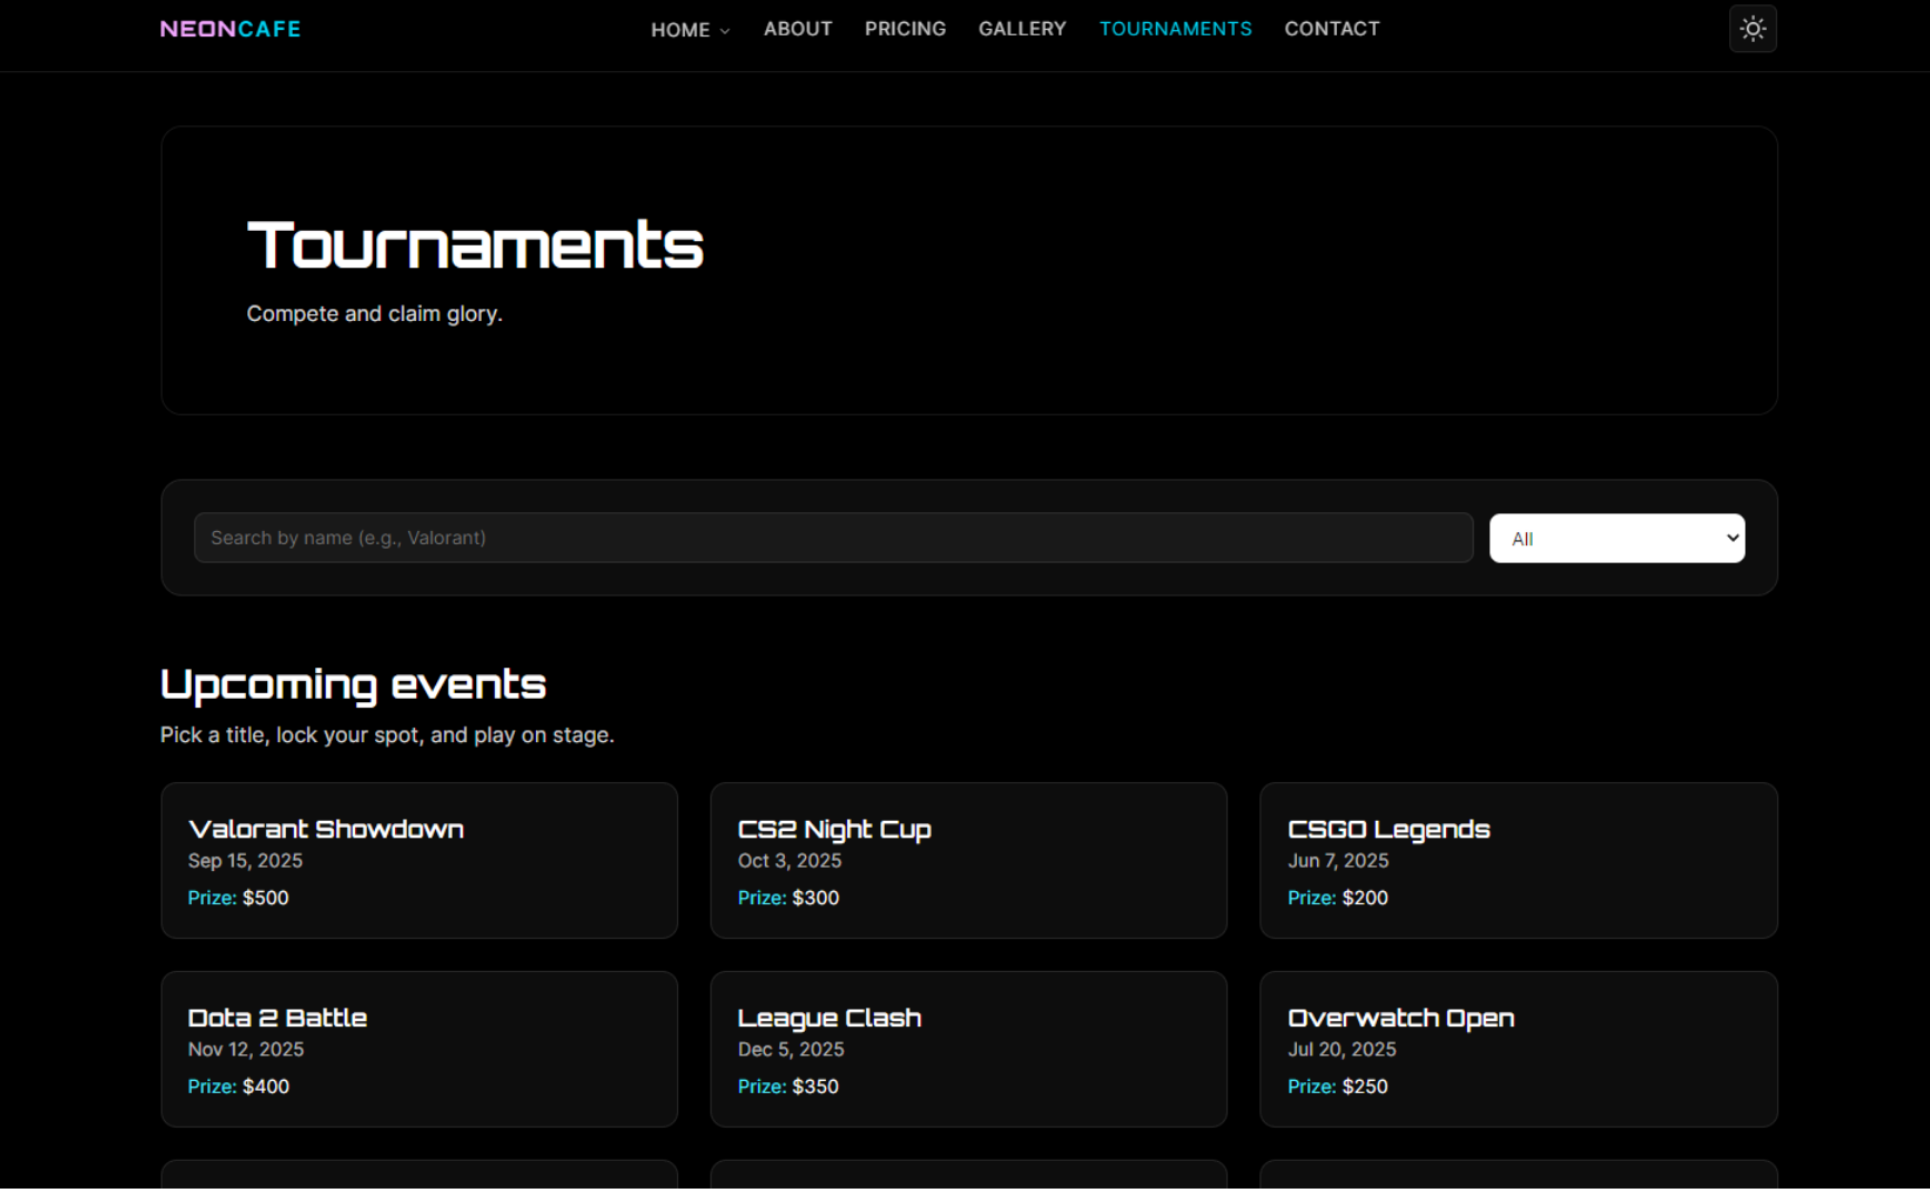Click the Search by name field

pyautogui.click(x=832, y=538)
